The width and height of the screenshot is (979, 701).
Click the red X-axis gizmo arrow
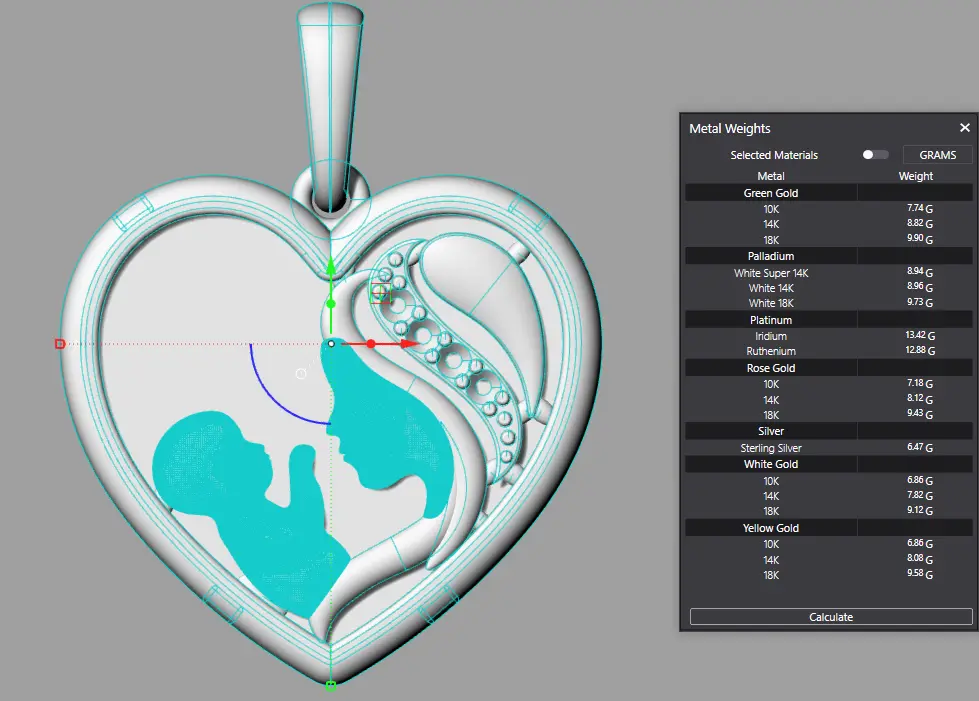pyautogui.click(x=409, y=344)
